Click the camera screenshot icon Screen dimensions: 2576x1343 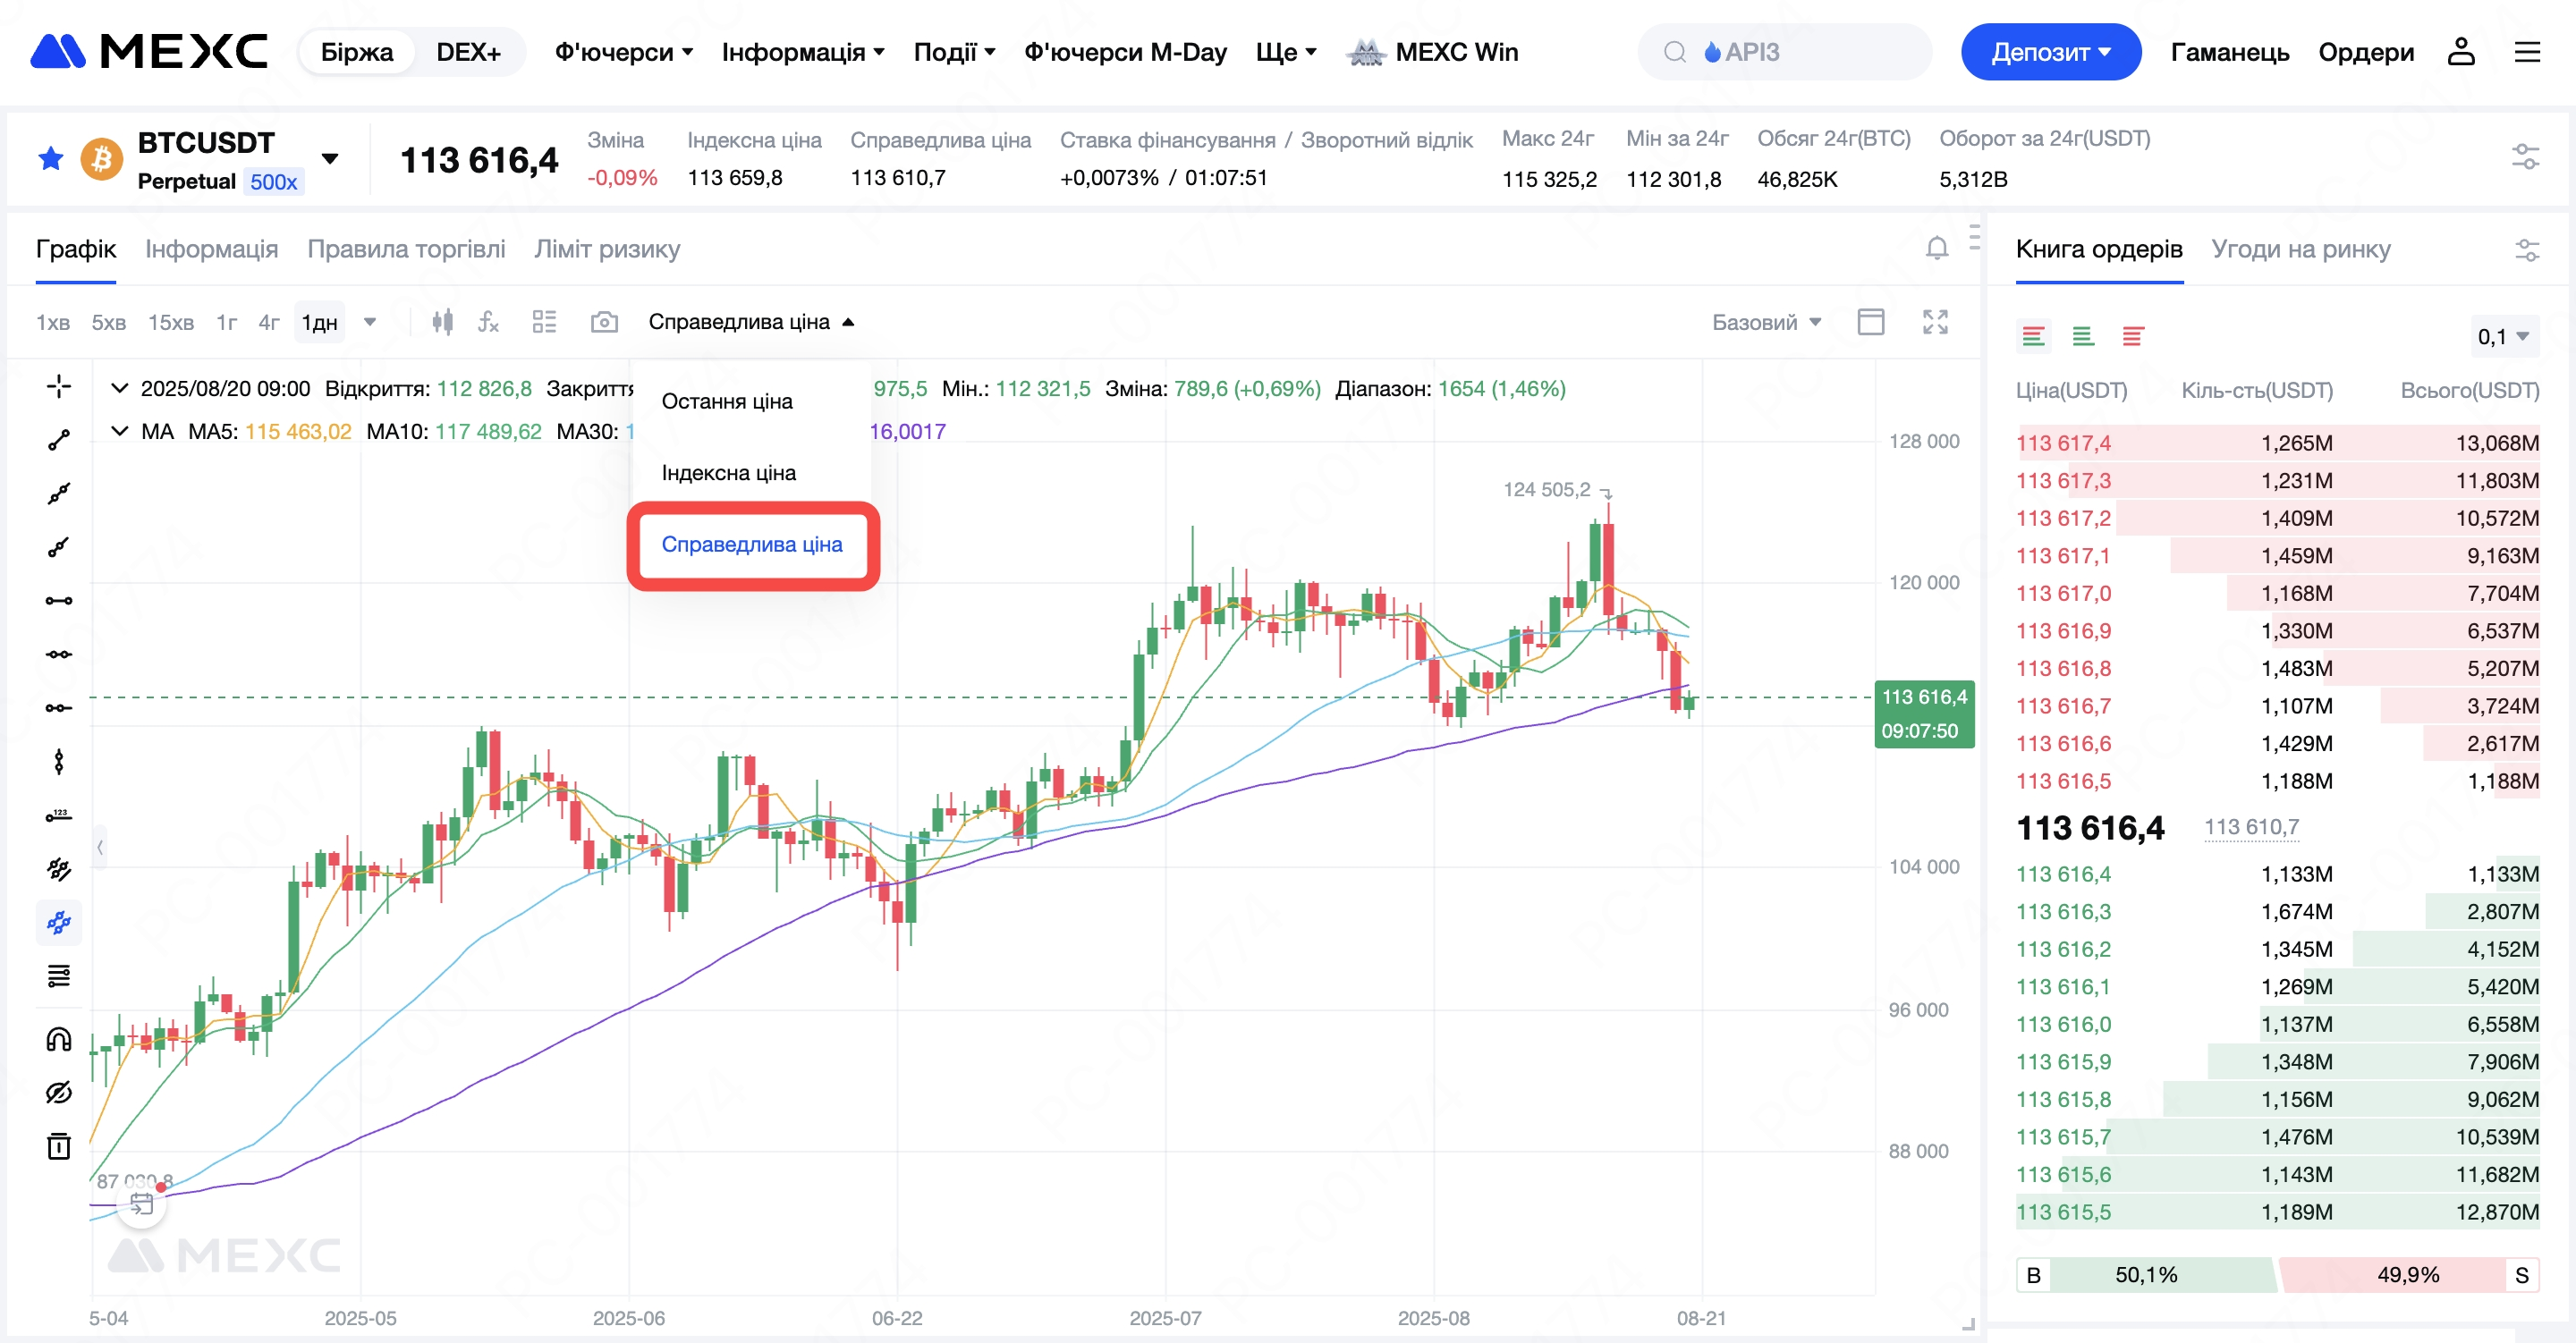tap(604, 322)
